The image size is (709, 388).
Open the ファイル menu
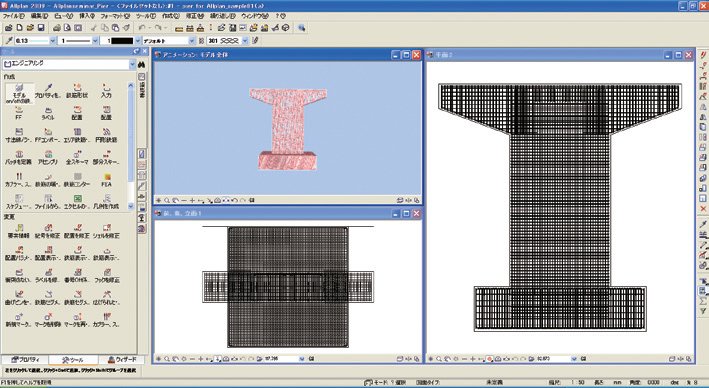pyautogui.click(x=13, y=16)
